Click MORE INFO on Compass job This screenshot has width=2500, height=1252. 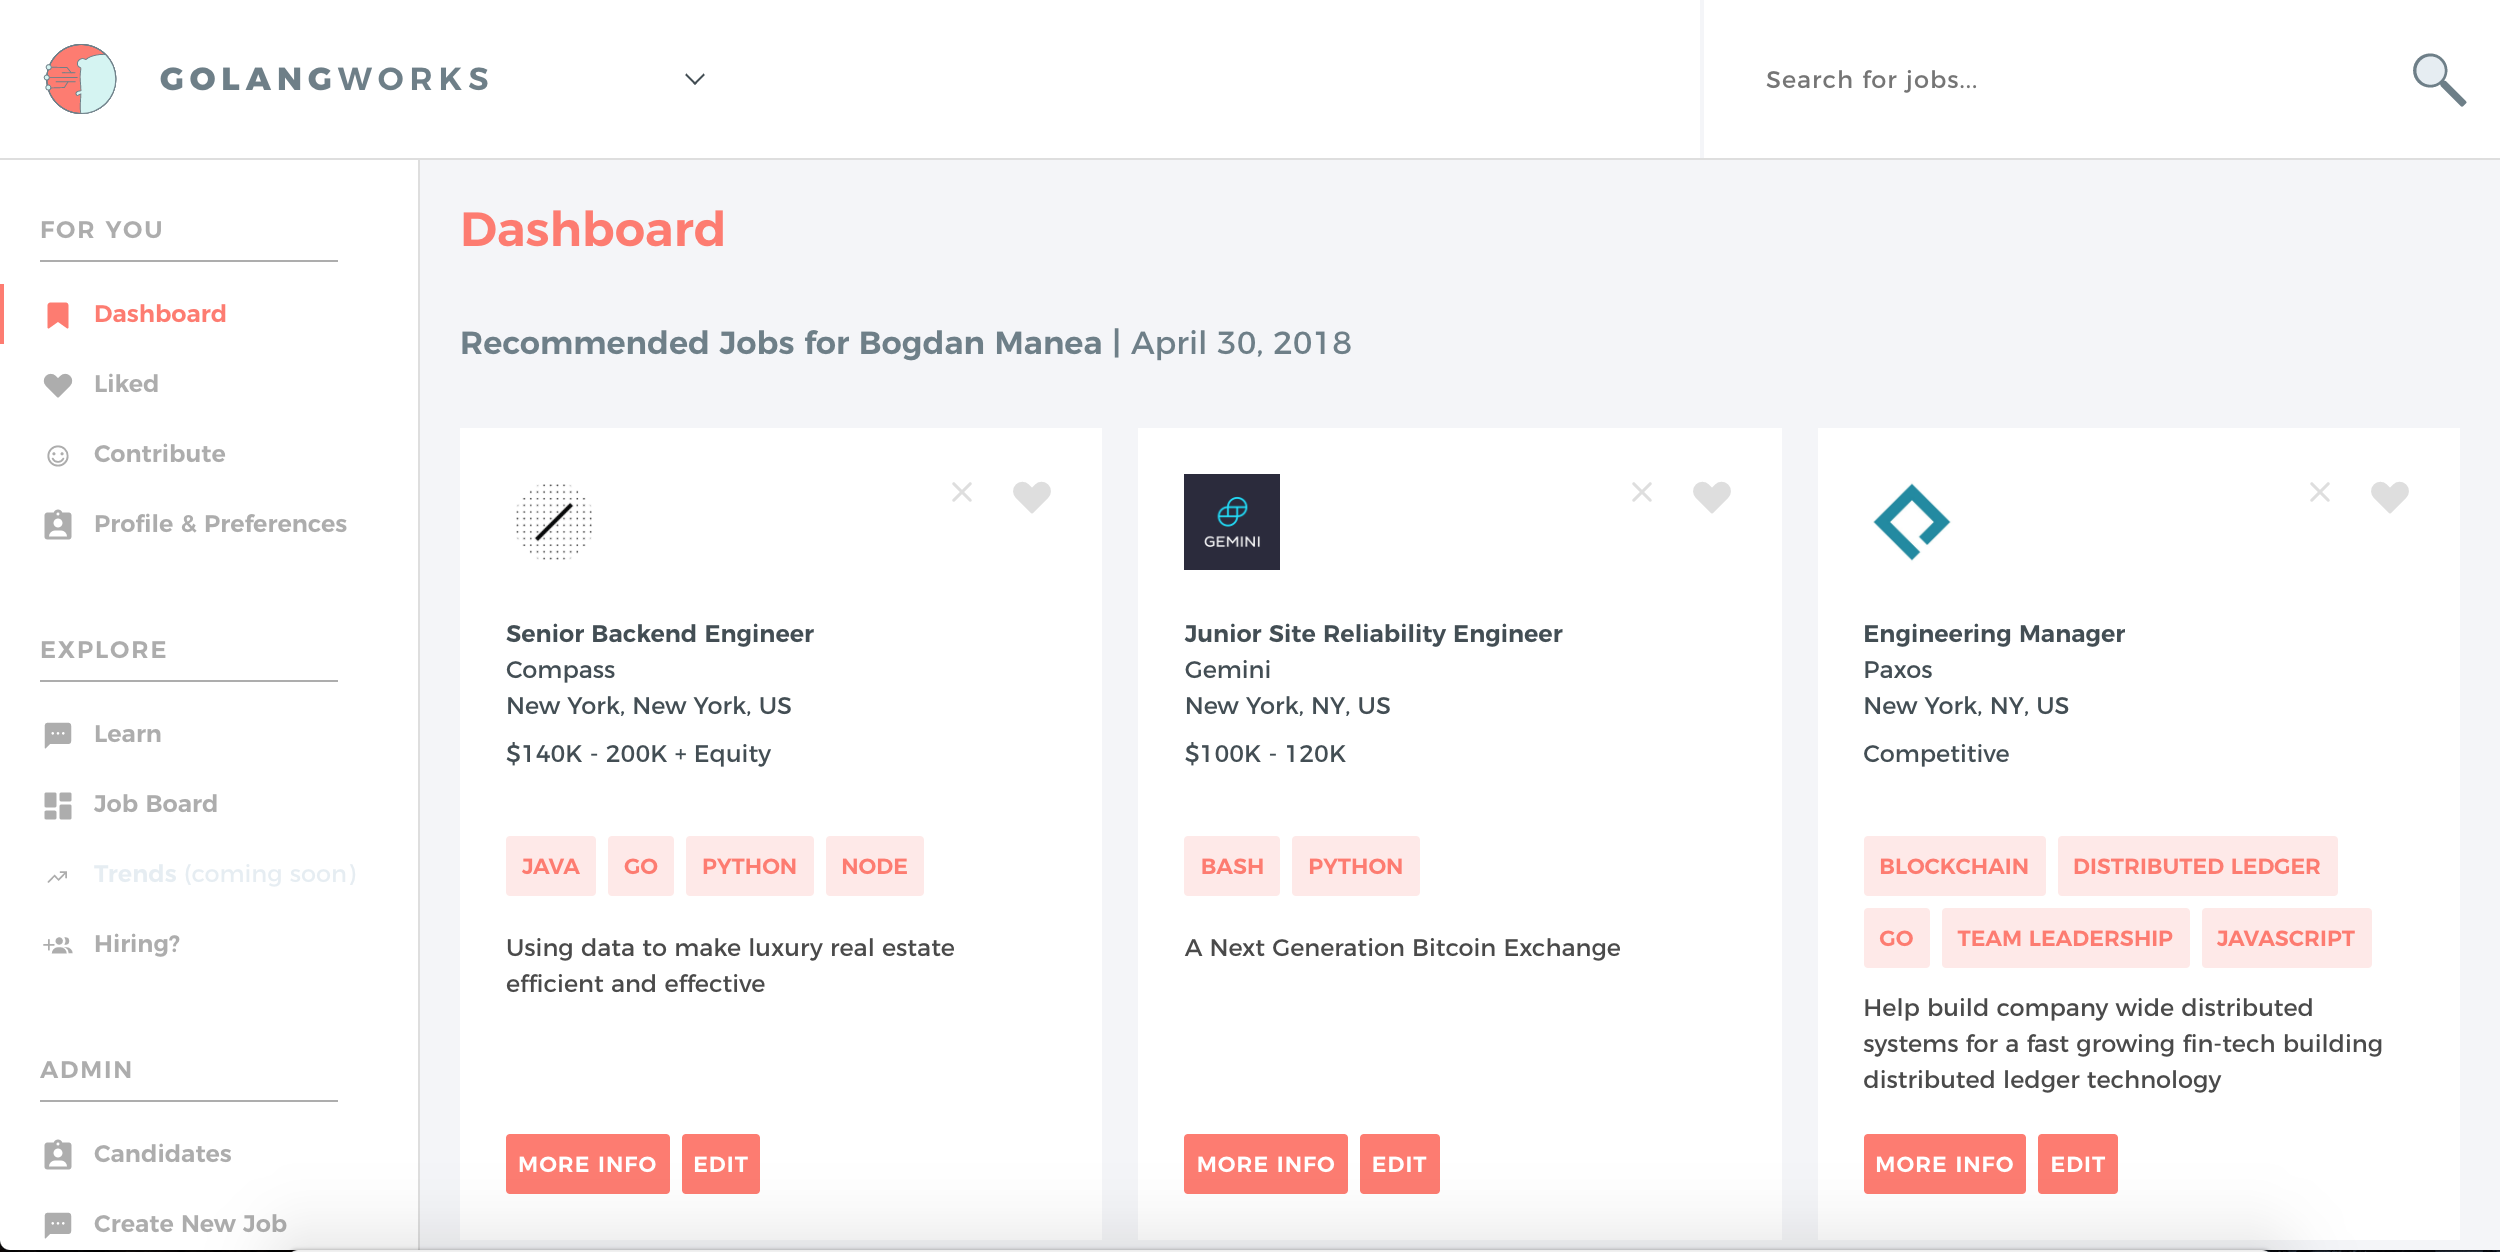[x=587, y=1164]
